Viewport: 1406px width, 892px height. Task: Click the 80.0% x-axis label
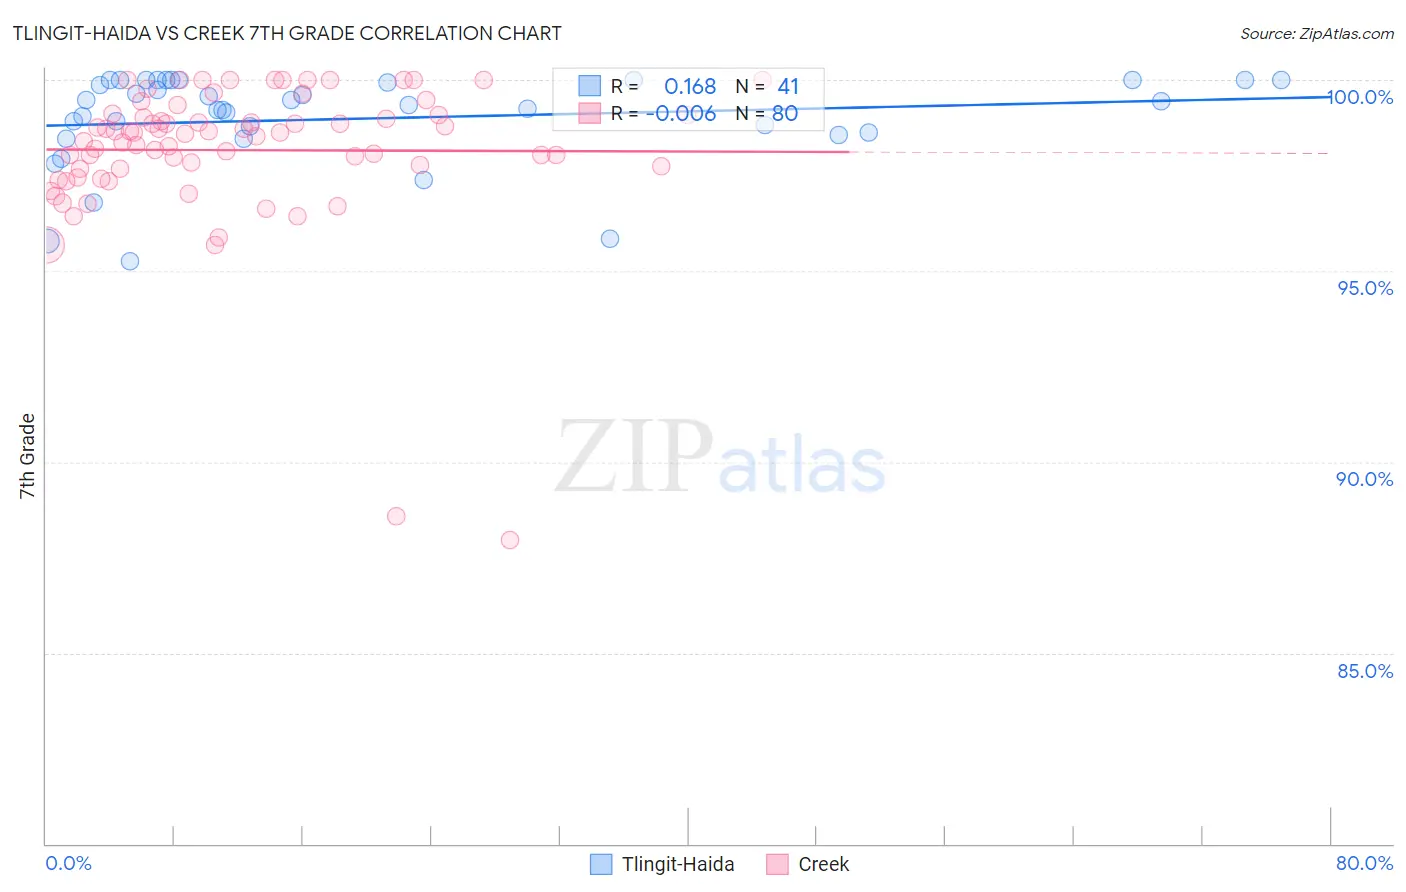[x=1365, y=863]
